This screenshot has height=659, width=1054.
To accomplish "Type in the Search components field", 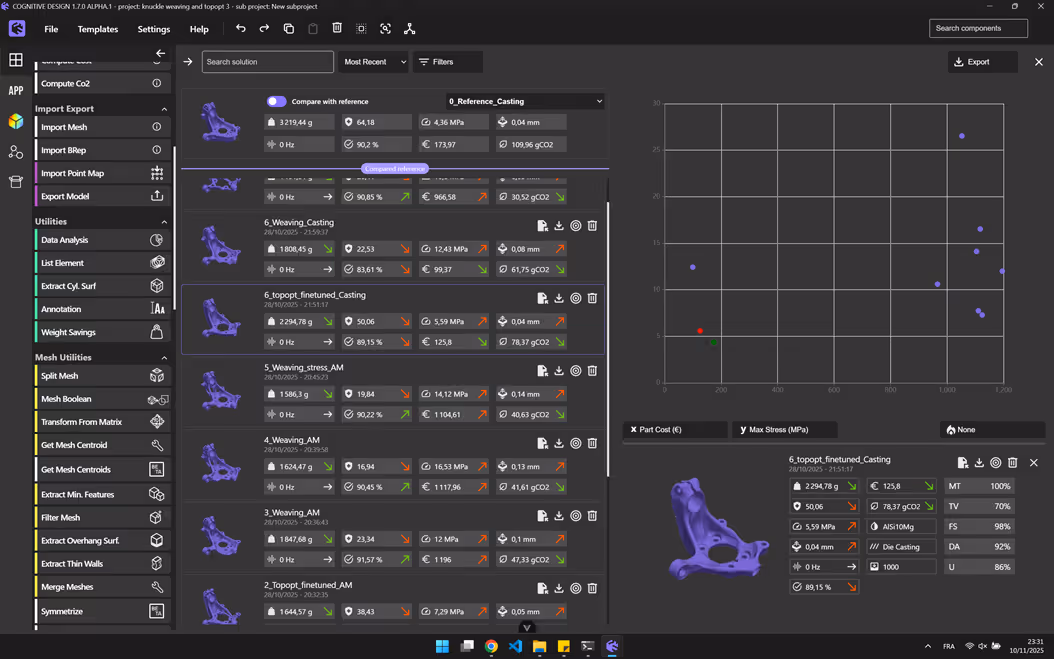I will [978, 28].
